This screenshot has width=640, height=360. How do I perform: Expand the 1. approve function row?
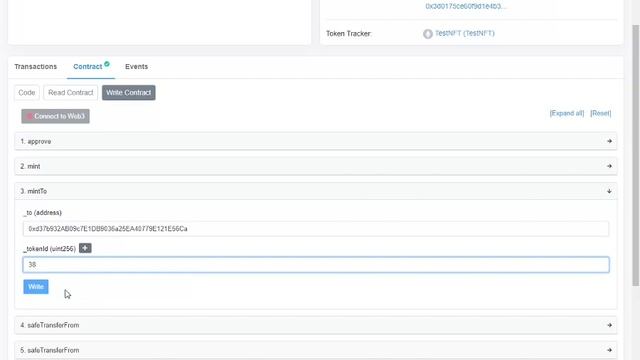point(316,141)
